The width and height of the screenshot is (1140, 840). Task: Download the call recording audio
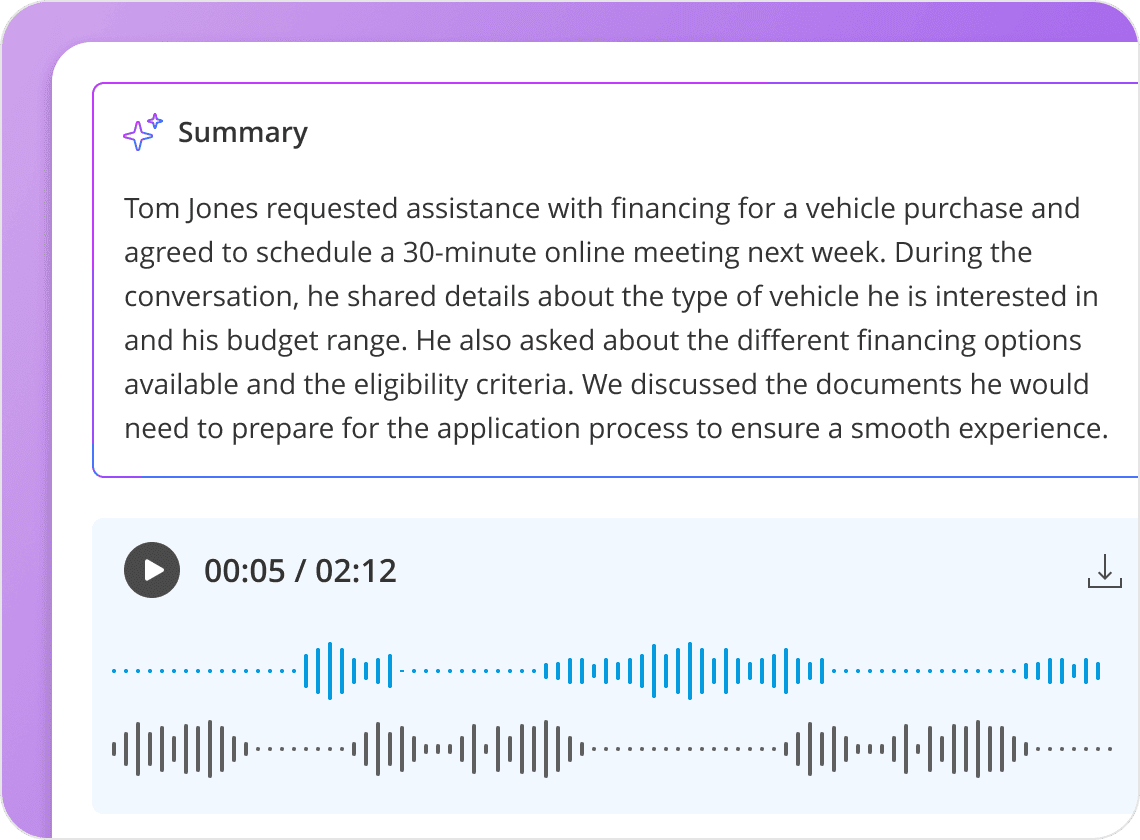(1104, 571)
